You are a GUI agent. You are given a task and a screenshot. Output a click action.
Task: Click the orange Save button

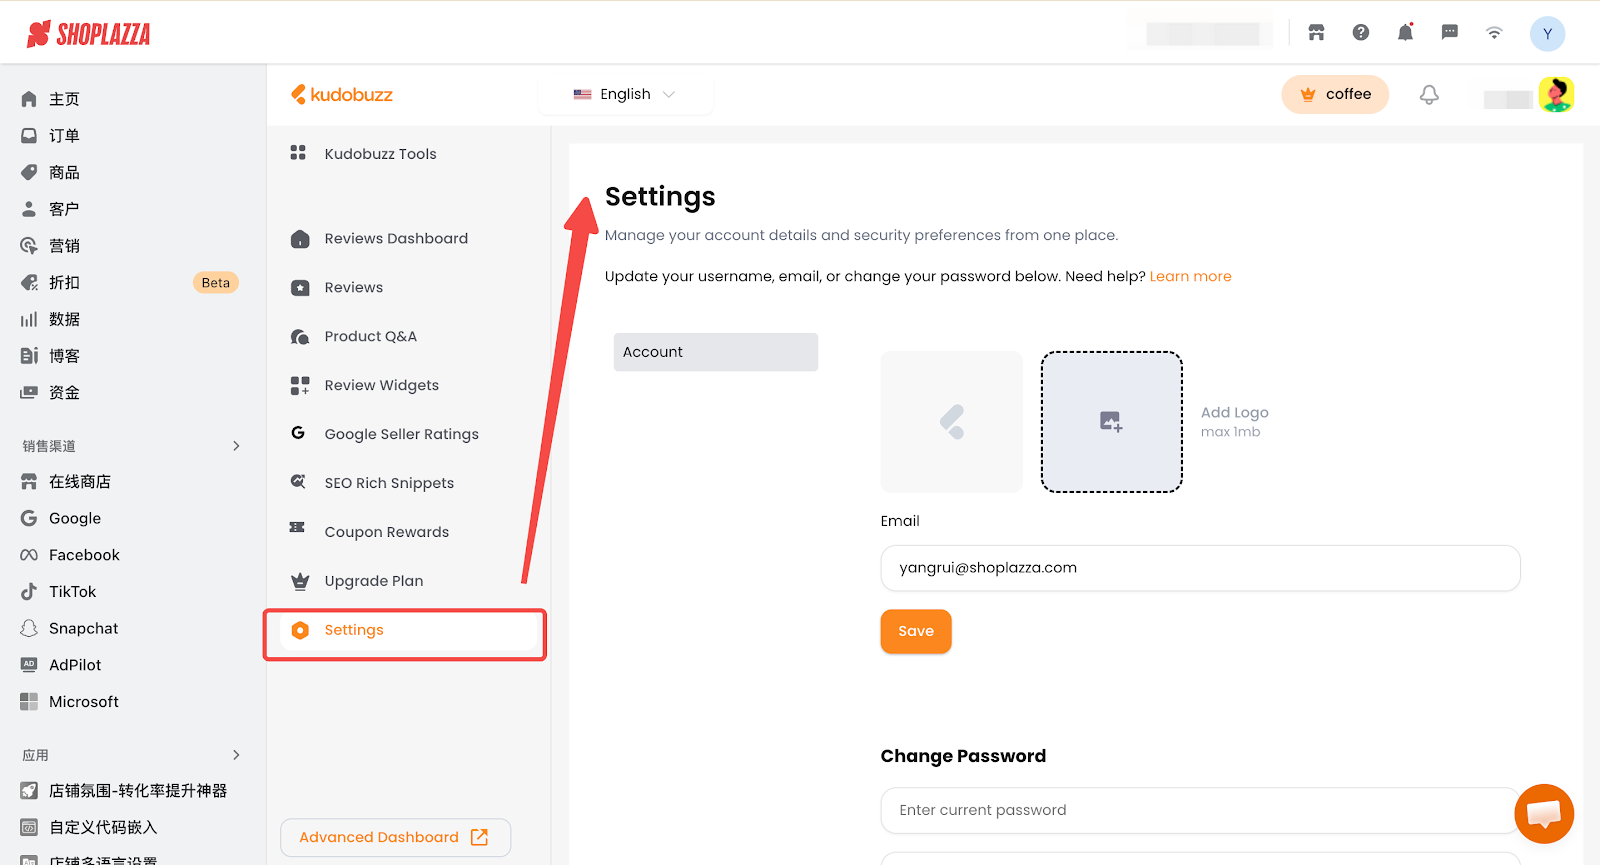pyautogui.click(x=915, y=631)
